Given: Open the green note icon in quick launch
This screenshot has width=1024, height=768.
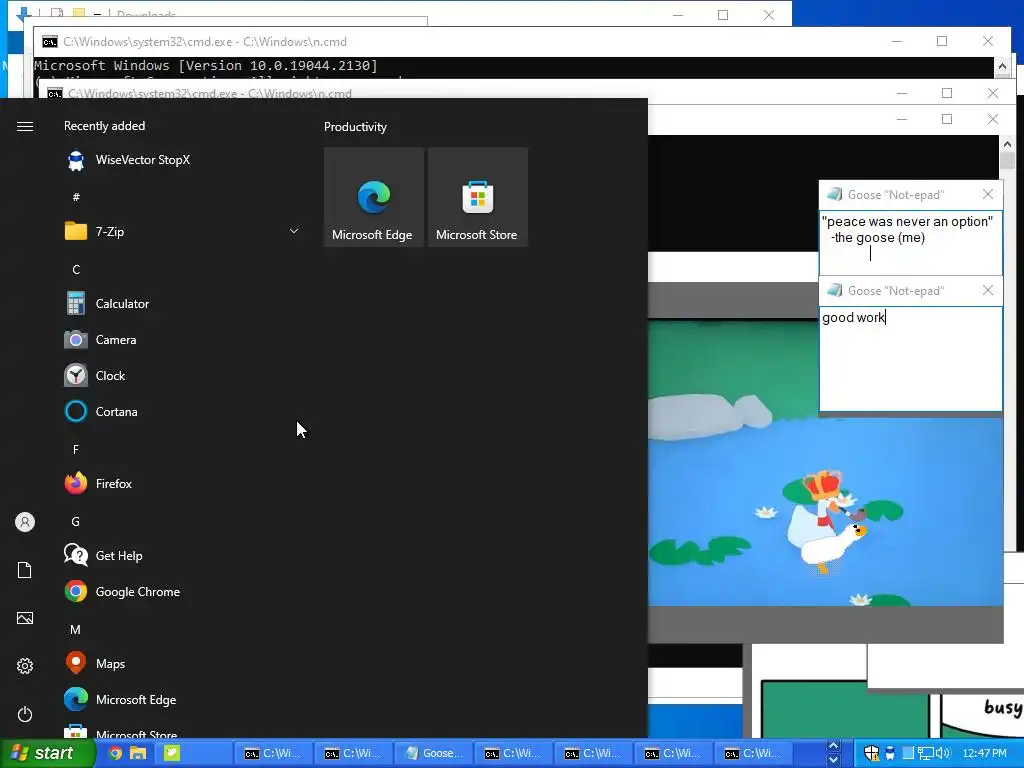Looking at the screenshot, I should pyautogui.click(x=171, y=754).
